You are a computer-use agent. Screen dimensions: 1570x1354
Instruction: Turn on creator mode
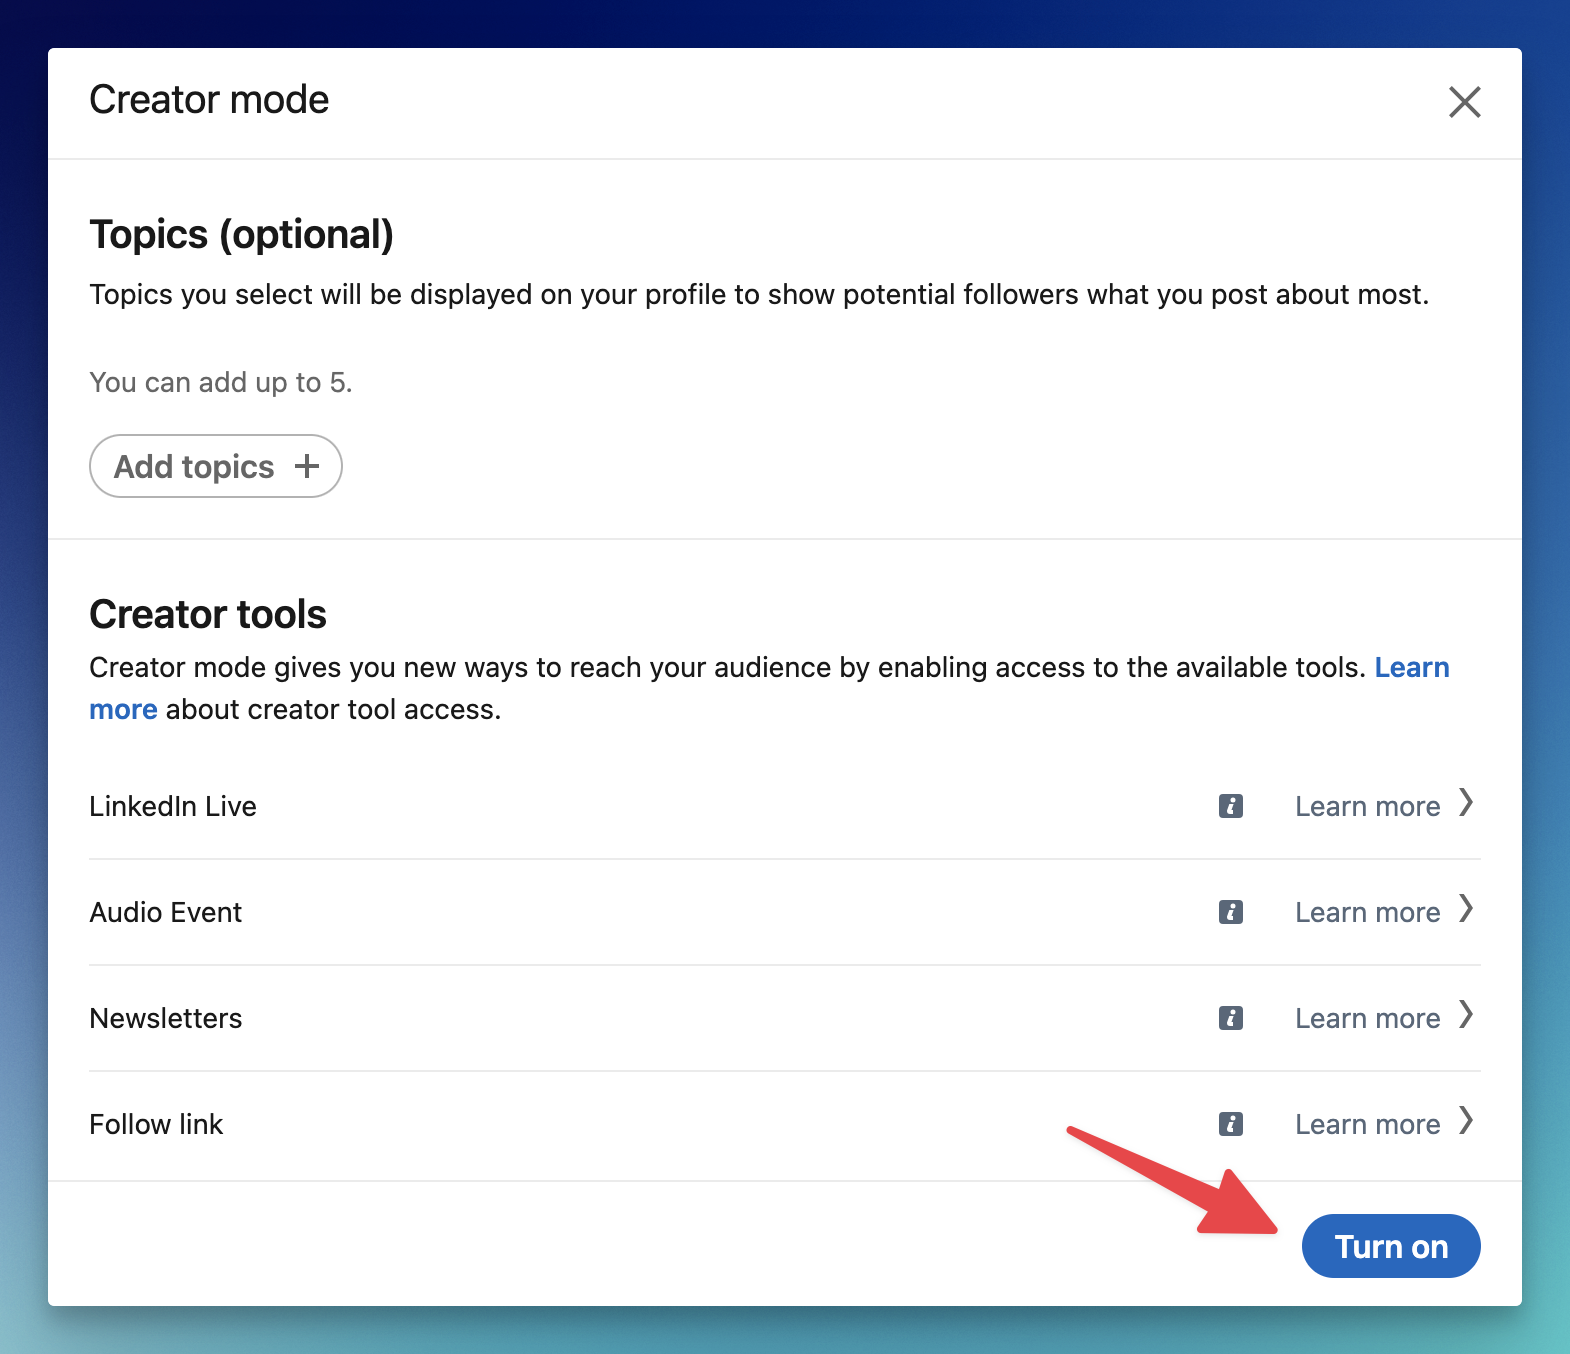pyautogui.click(x=1391, y=1246)
